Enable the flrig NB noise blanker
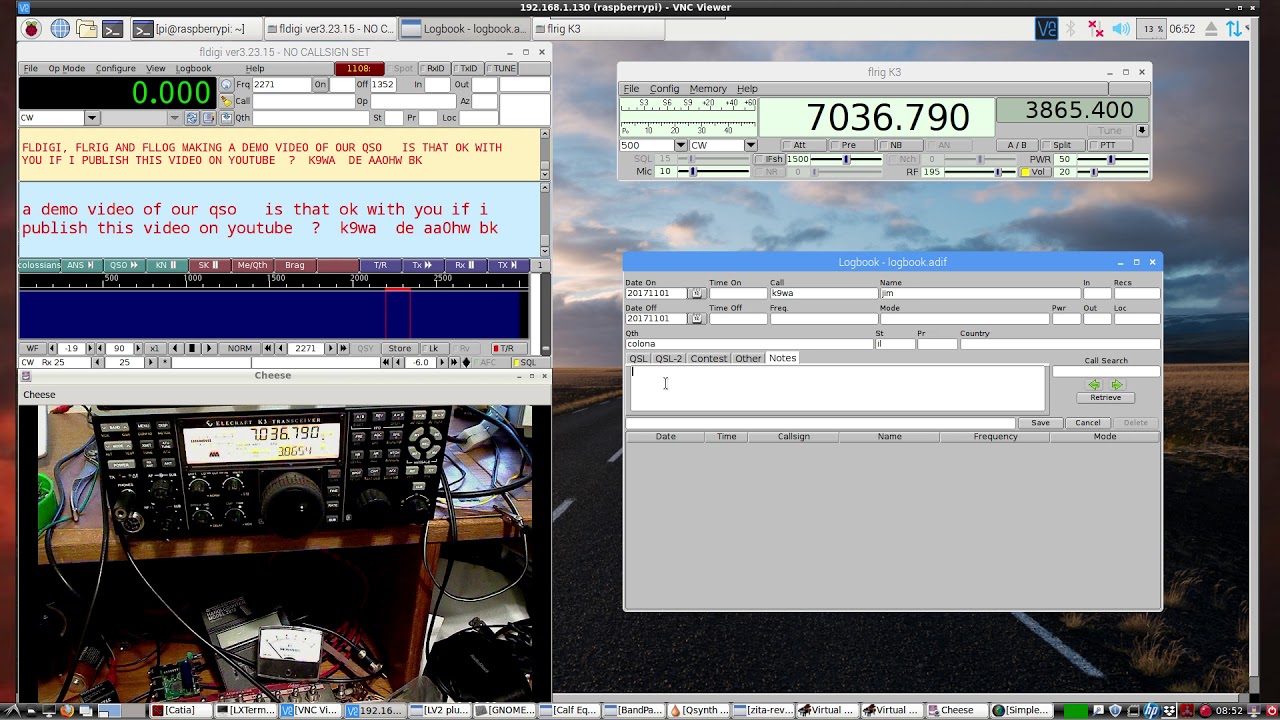 click(900, 145)
